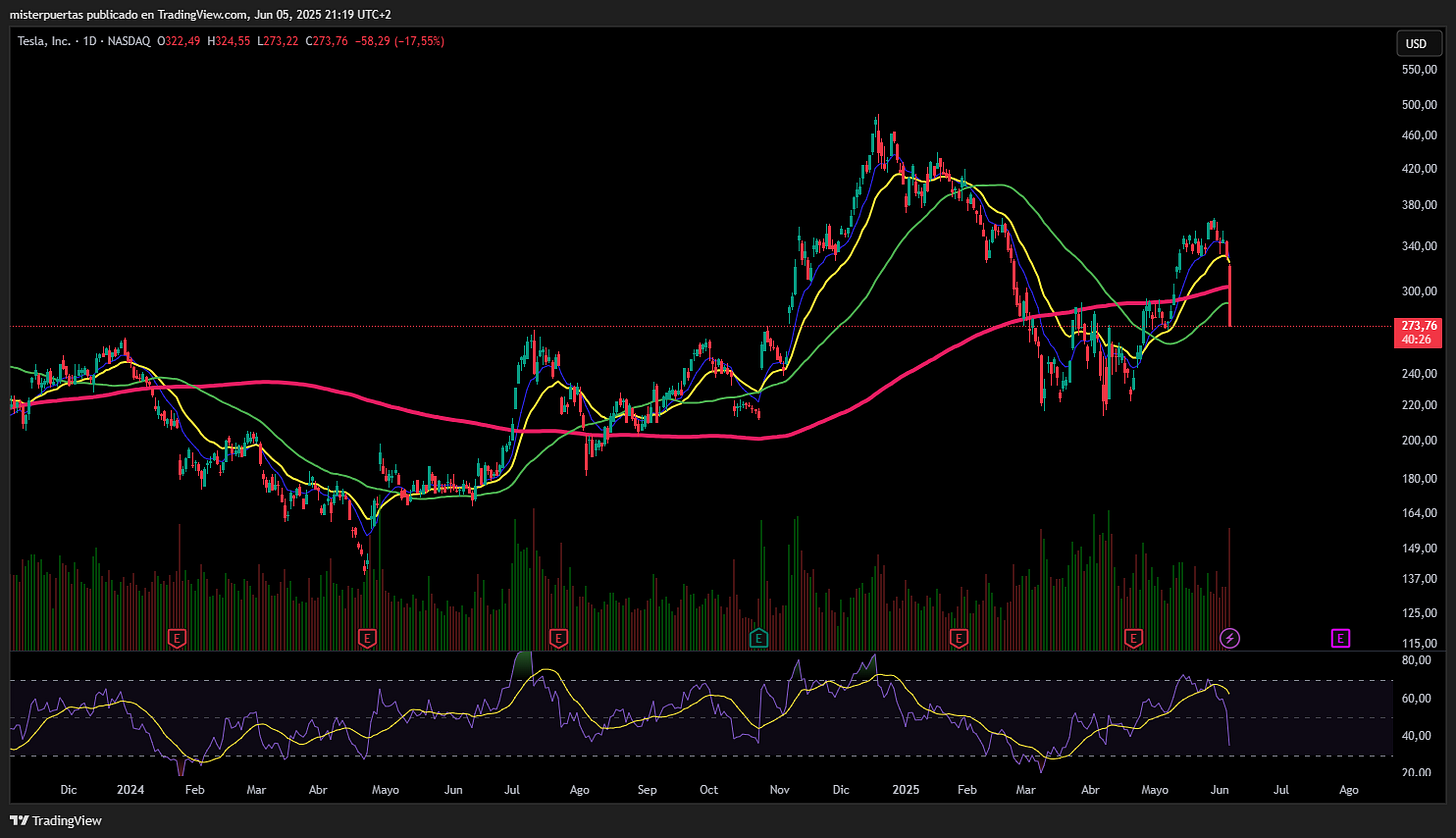Click the bar countdown timer 40:26
The height and width of the screenshot is (838, 1456).
(1415, 340)
